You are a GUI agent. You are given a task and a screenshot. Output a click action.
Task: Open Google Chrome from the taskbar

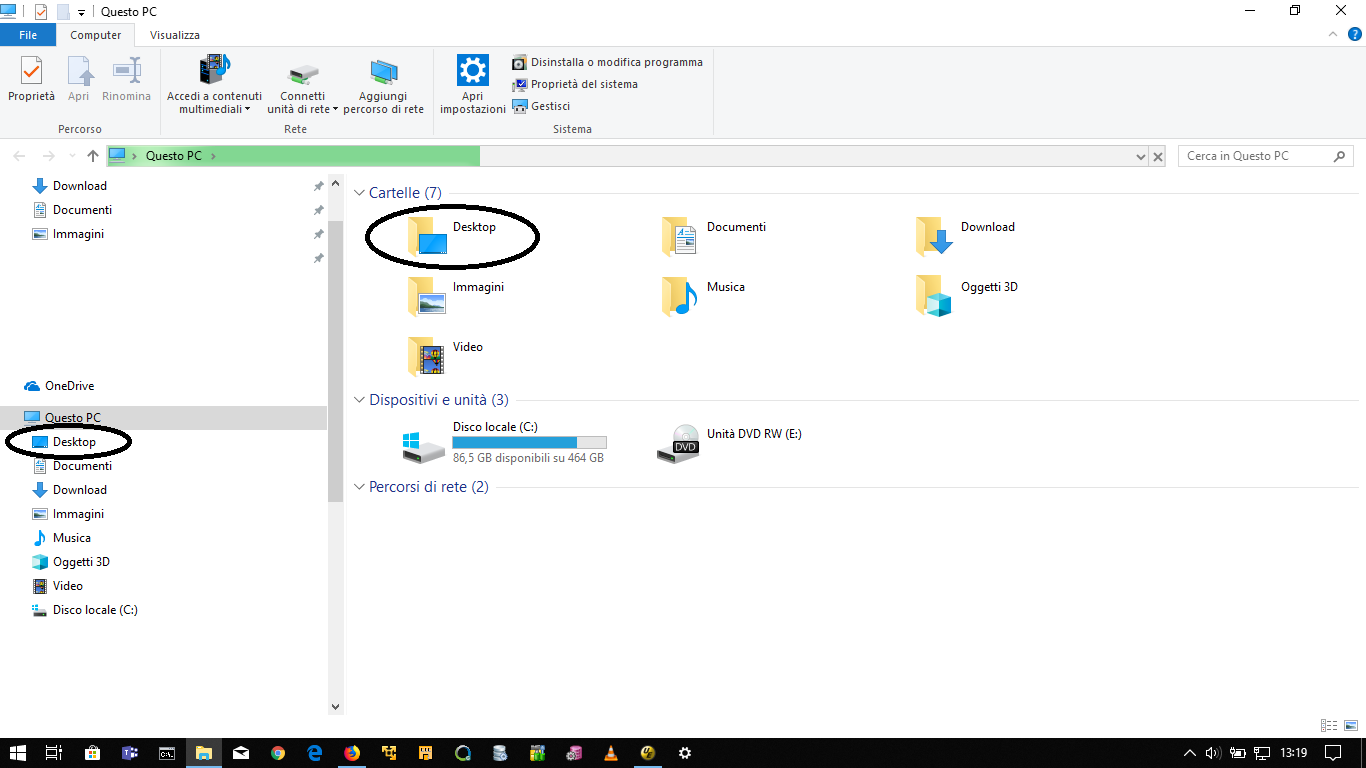[278, 753]
